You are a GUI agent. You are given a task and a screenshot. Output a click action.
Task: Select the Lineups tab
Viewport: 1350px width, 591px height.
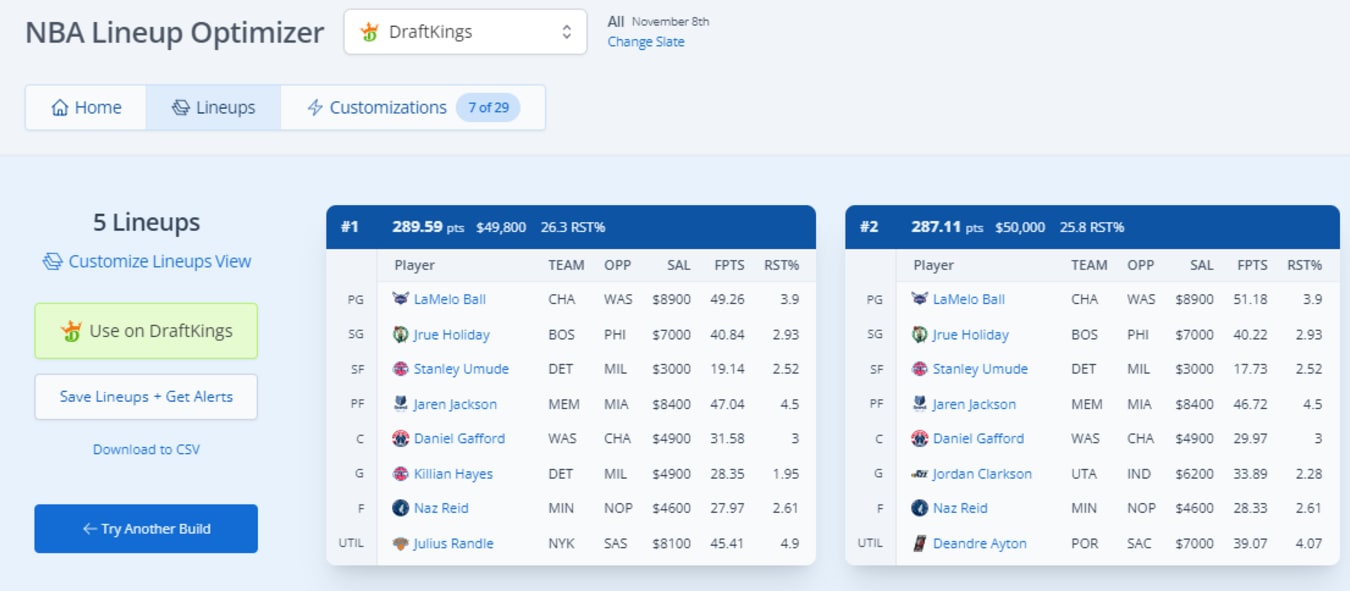[x=213, y=107]
